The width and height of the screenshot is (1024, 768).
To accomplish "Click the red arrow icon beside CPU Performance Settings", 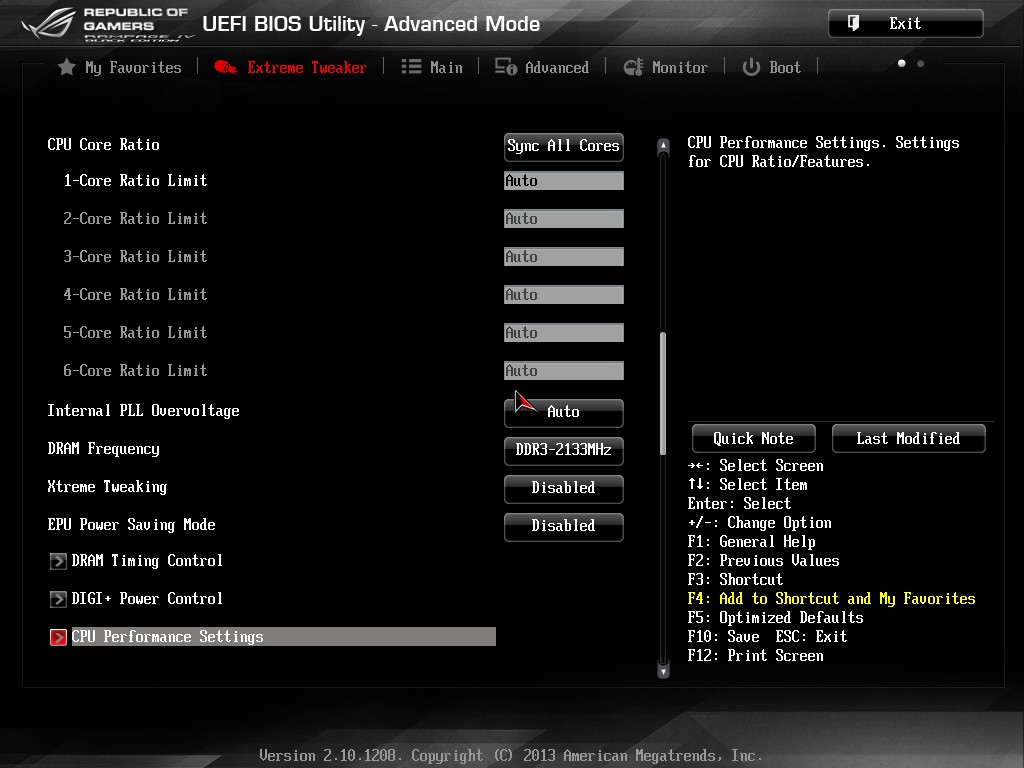I will coord(58,637).
